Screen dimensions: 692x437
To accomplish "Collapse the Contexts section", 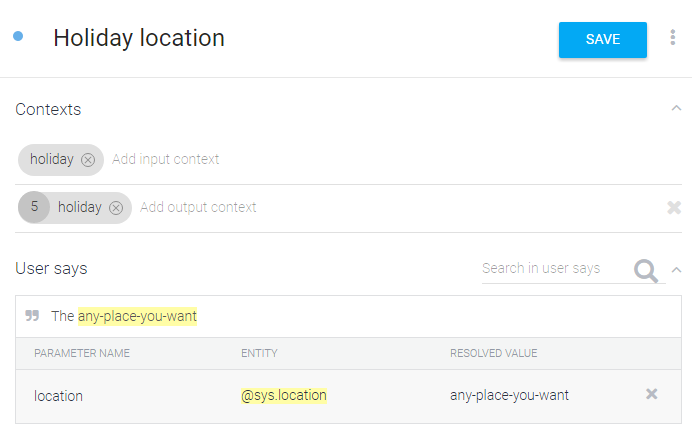I will [x=677, y=109].
